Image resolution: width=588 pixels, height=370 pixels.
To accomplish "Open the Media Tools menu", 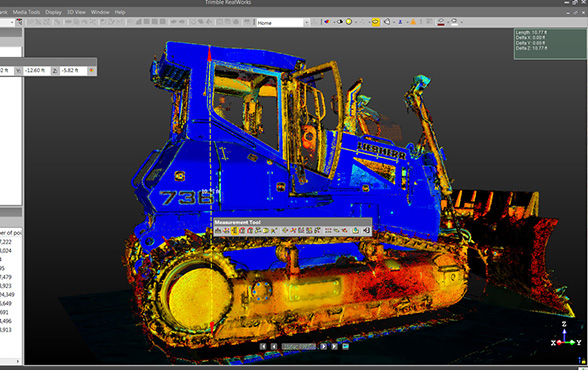I will [26, 12].
